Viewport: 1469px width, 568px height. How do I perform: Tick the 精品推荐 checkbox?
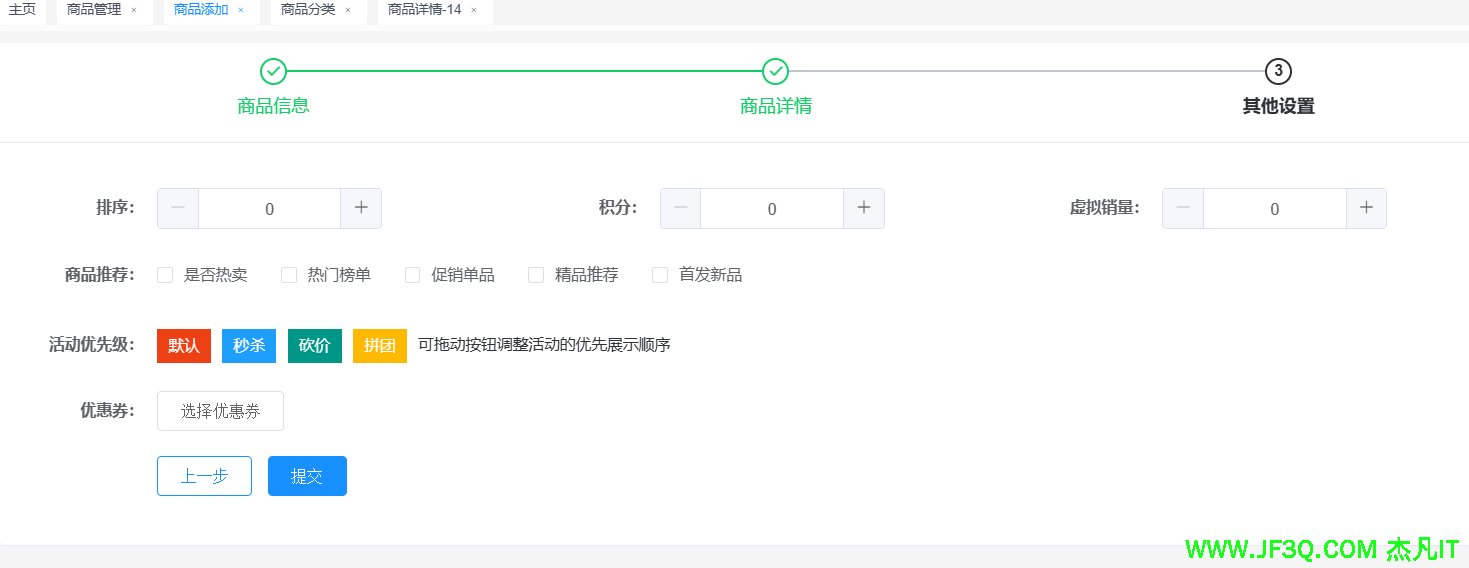click(x=536, y=275)
